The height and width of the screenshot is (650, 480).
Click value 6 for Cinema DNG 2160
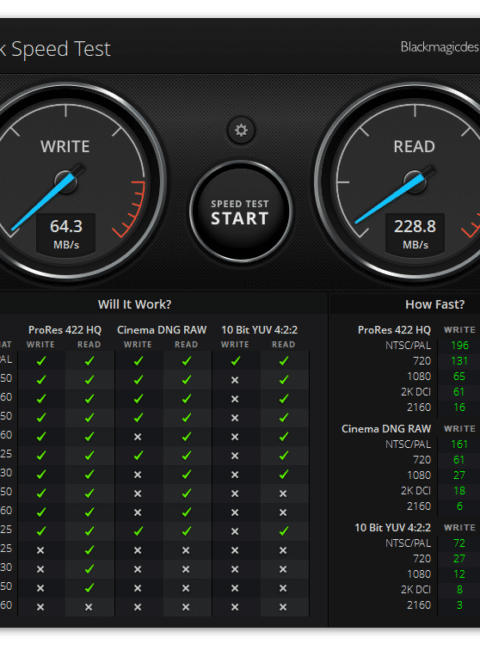click(460, 506)
